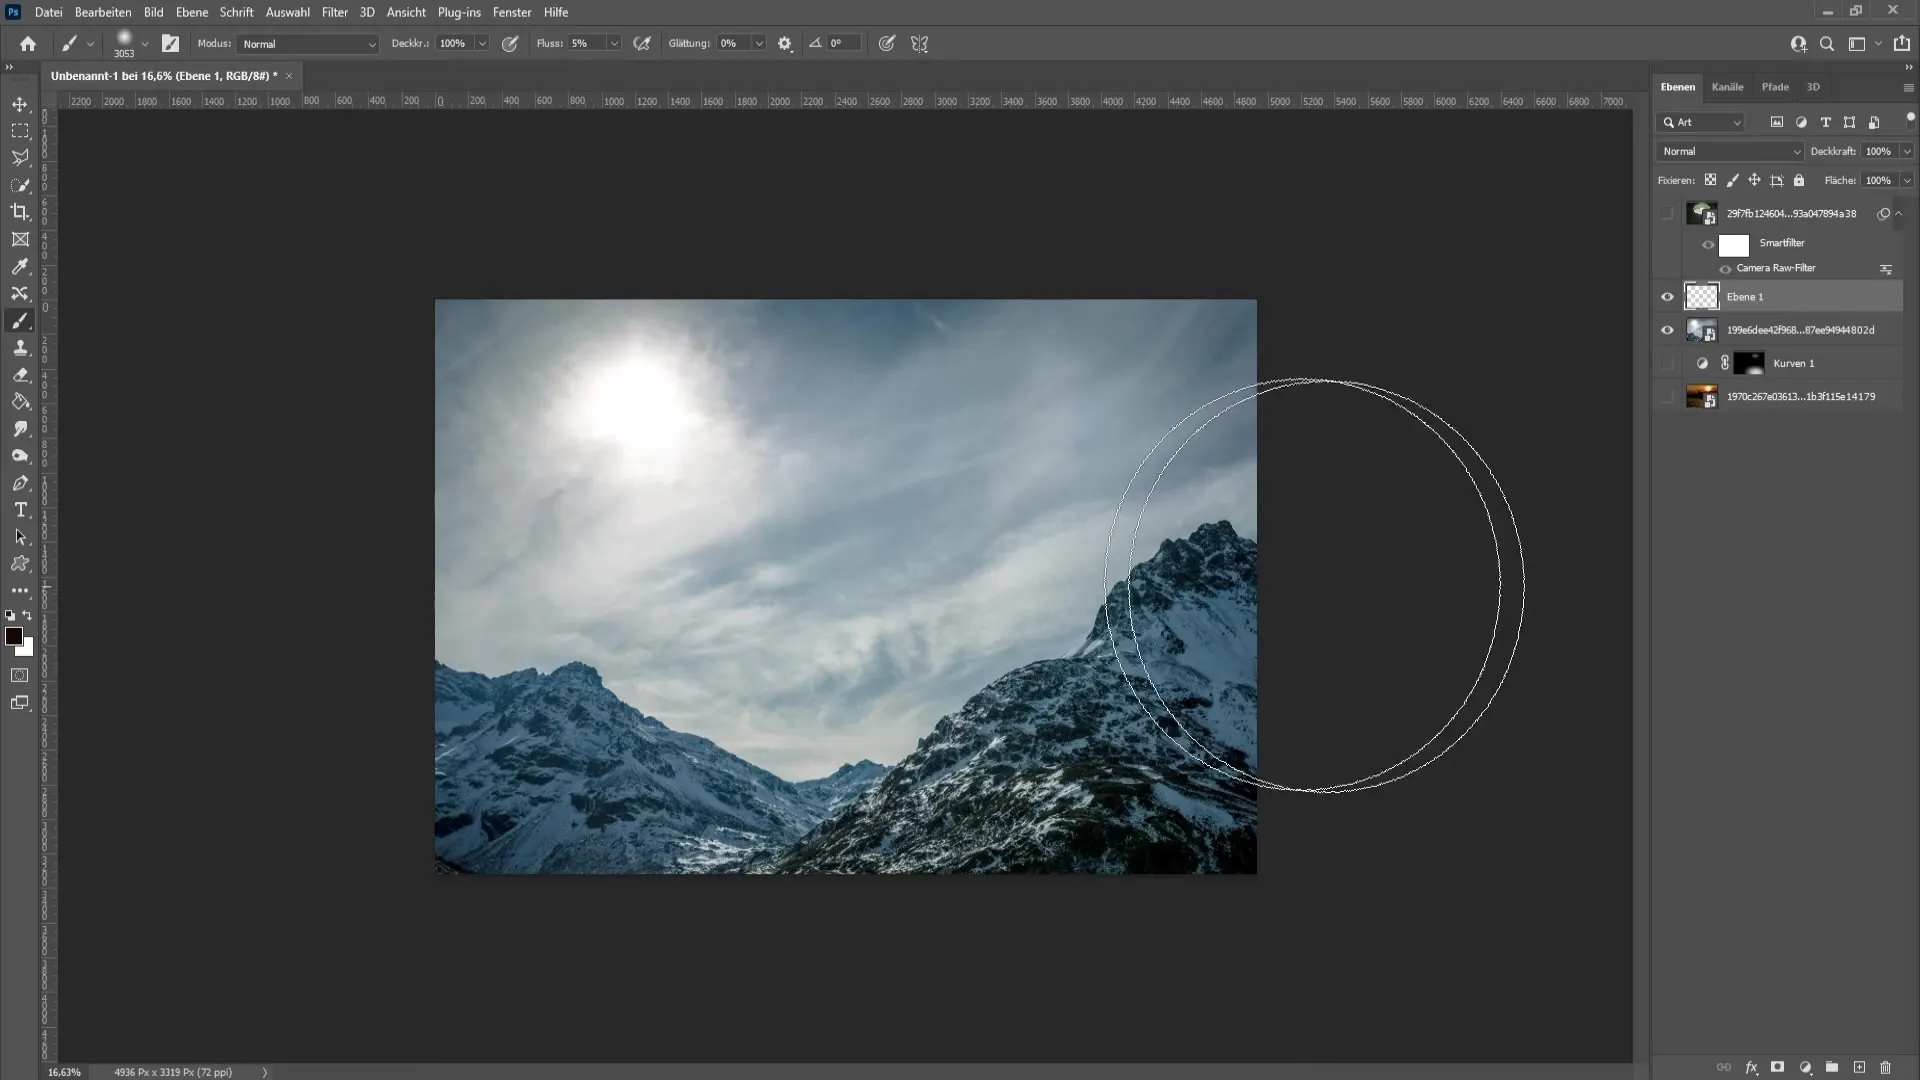Open the brush settings panel icon
Screen dimensions: 1920x1080
(x=171, y=44)
